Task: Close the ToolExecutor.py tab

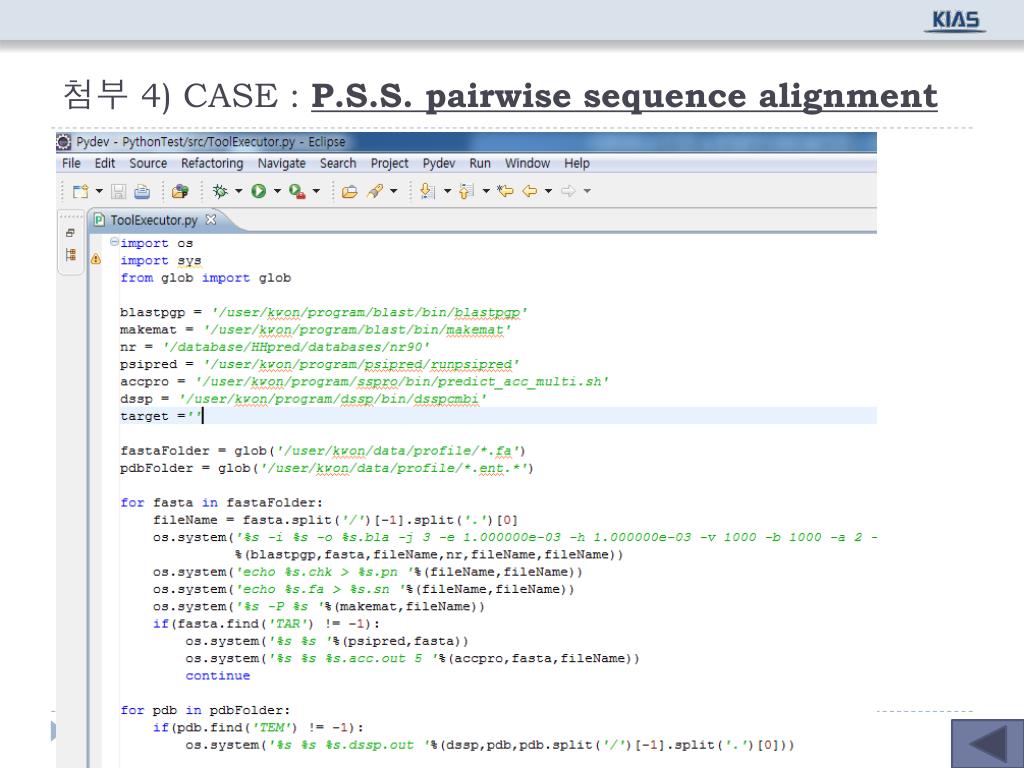Action: (211, 220)
